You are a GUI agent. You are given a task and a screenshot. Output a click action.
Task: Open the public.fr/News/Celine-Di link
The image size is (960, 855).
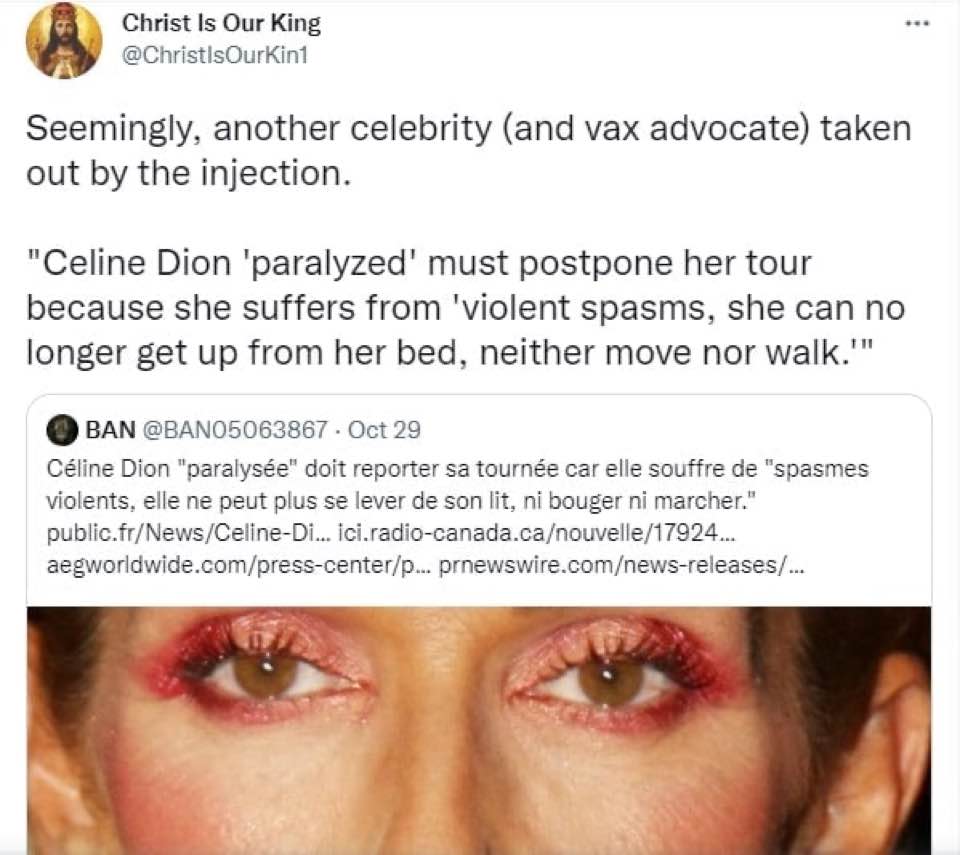[190, 533]
